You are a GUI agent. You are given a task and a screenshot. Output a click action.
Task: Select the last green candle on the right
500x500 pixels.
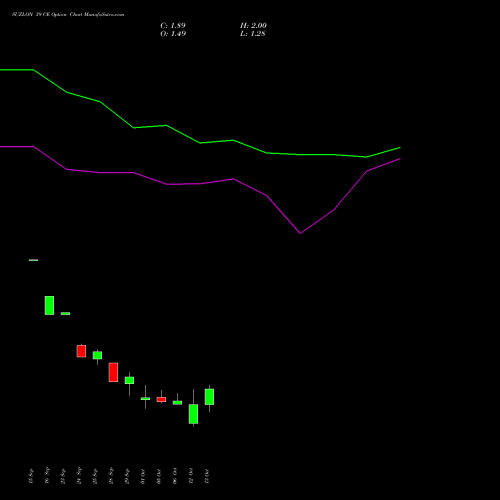(209, 397)
